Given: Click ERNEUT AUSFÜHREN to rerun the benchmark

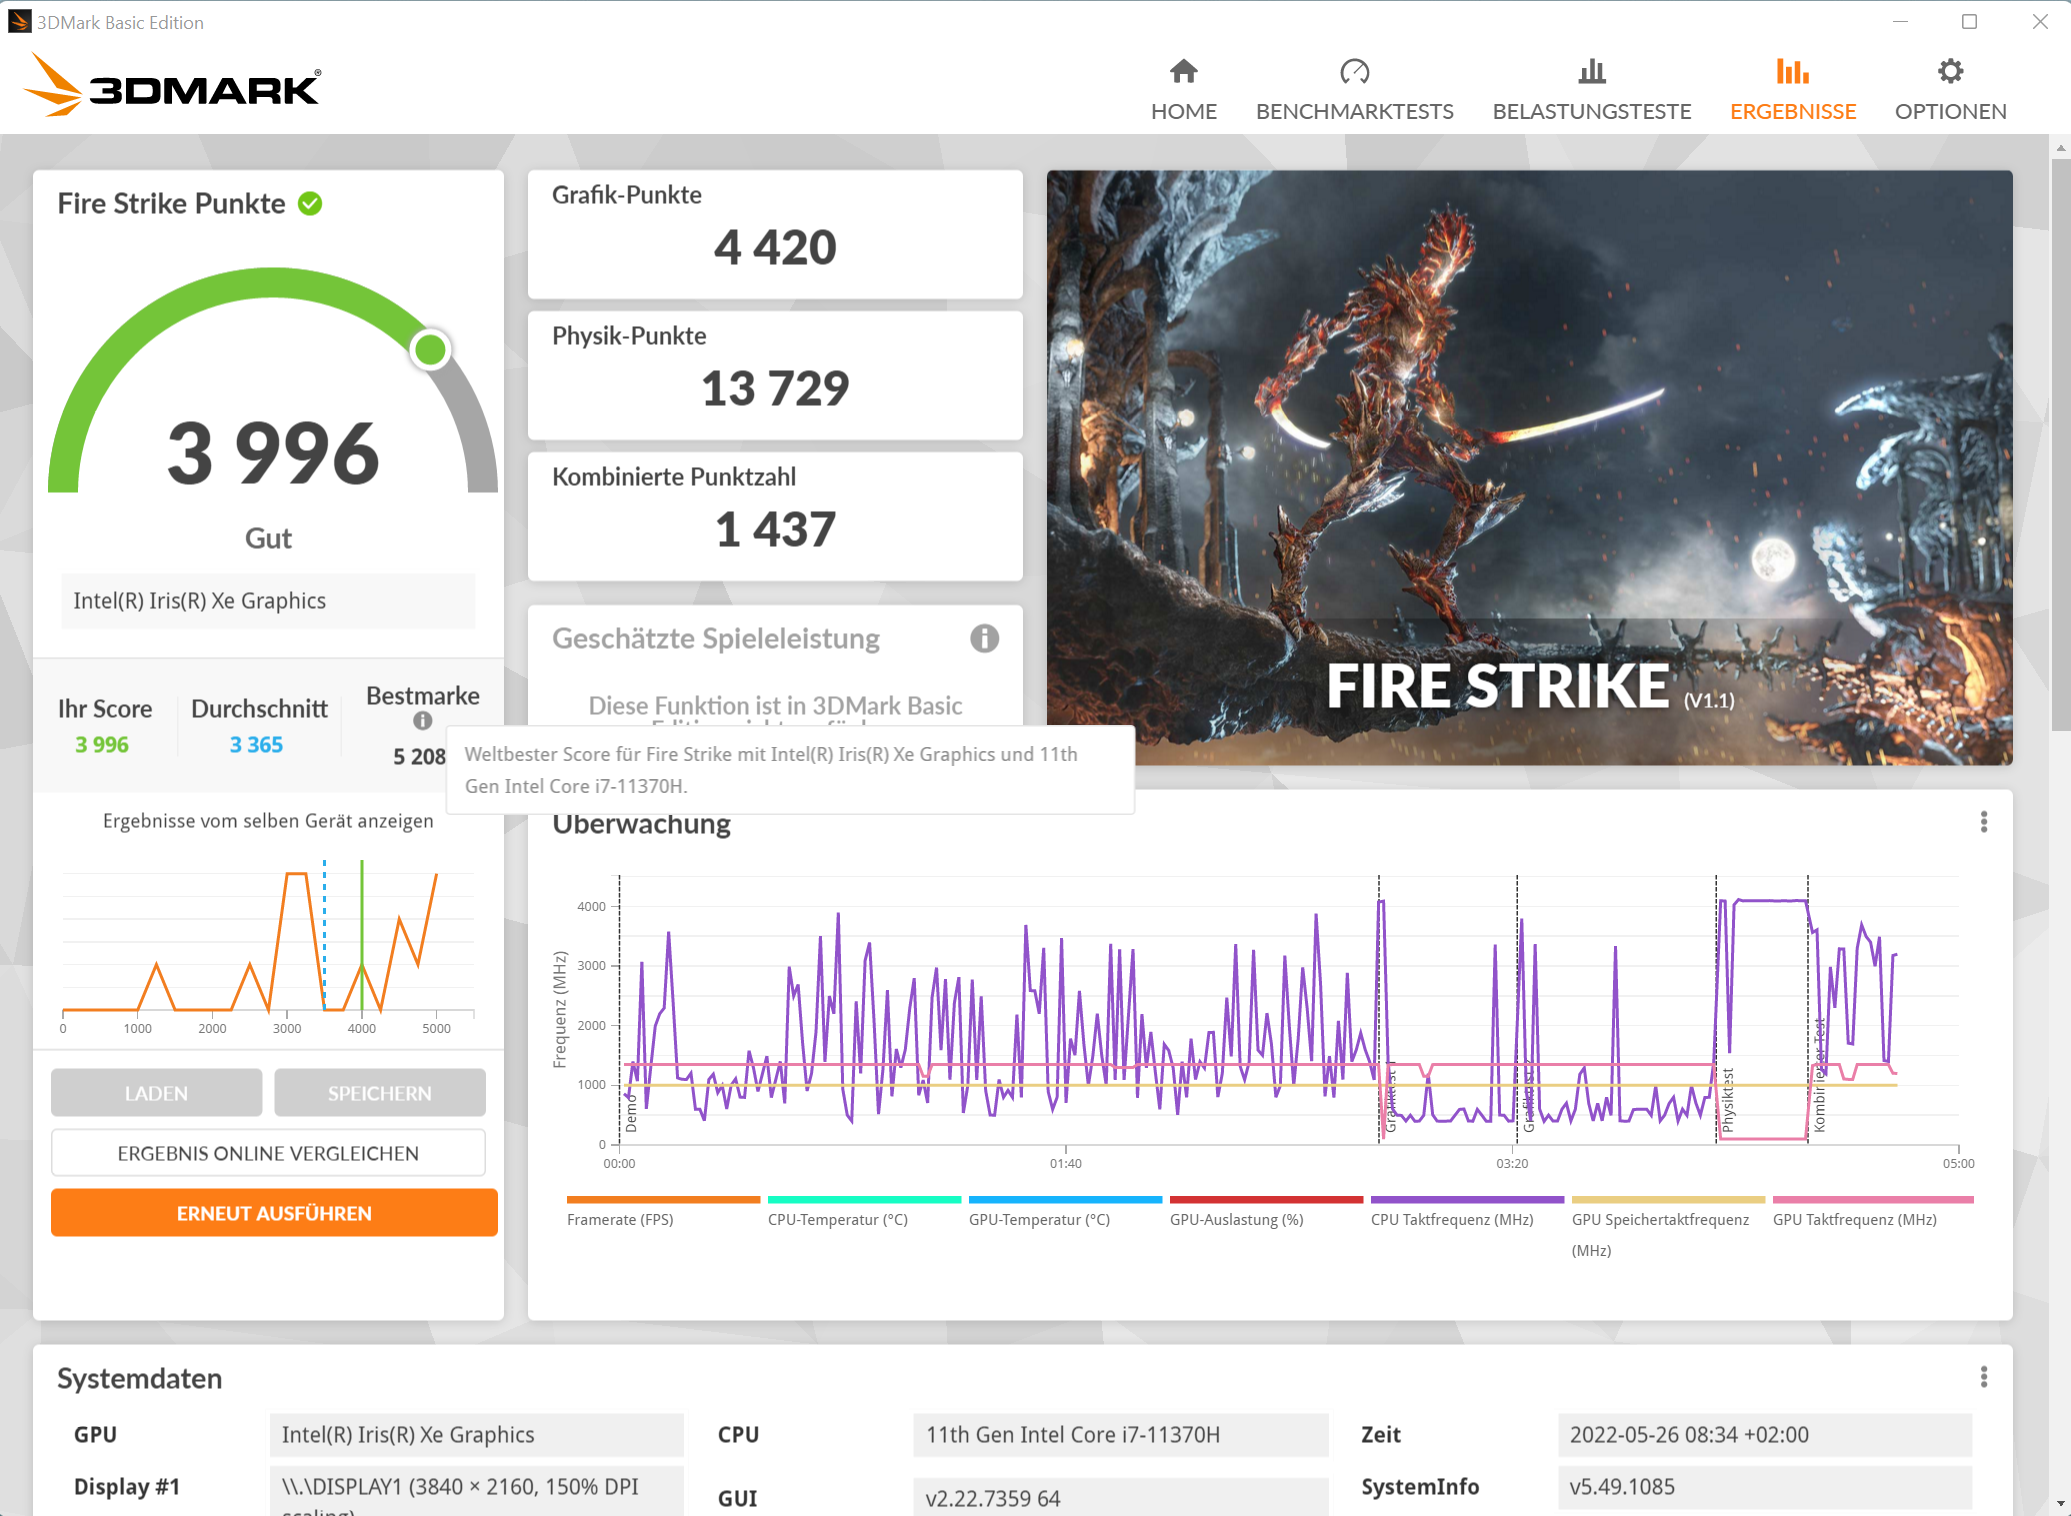Looking at the screenshot, I should (x=272, y=1212).
